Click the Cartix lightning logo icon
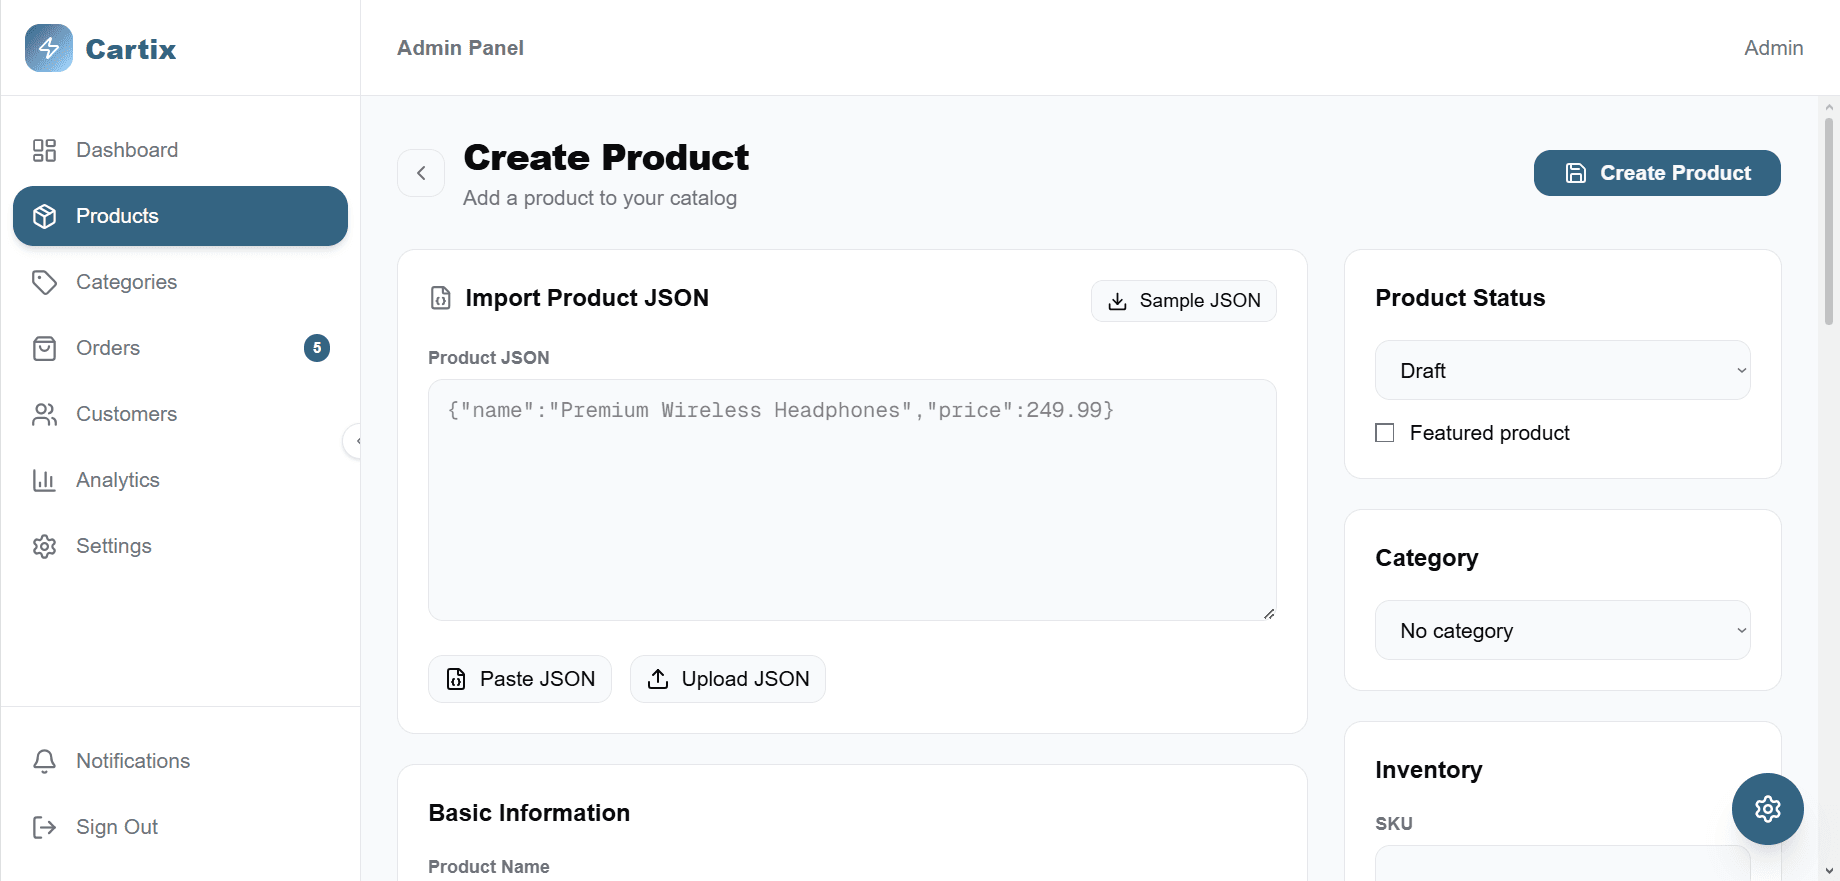This screenshot has width=1840, height=881. click(49, 48)
